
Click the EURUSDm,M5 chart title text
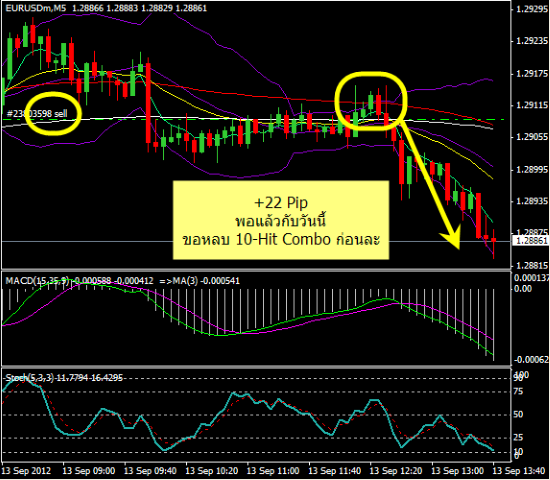tap(36, 8)
